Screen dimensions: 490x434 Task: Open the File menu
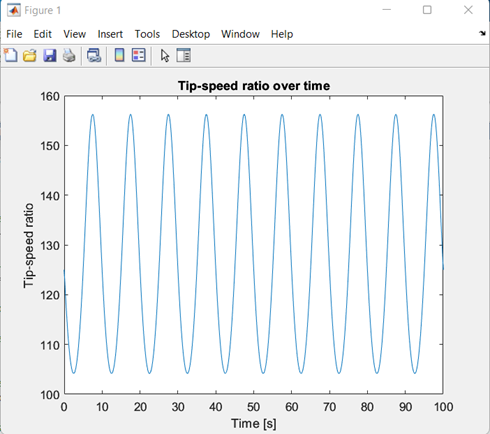pos(14,34)
